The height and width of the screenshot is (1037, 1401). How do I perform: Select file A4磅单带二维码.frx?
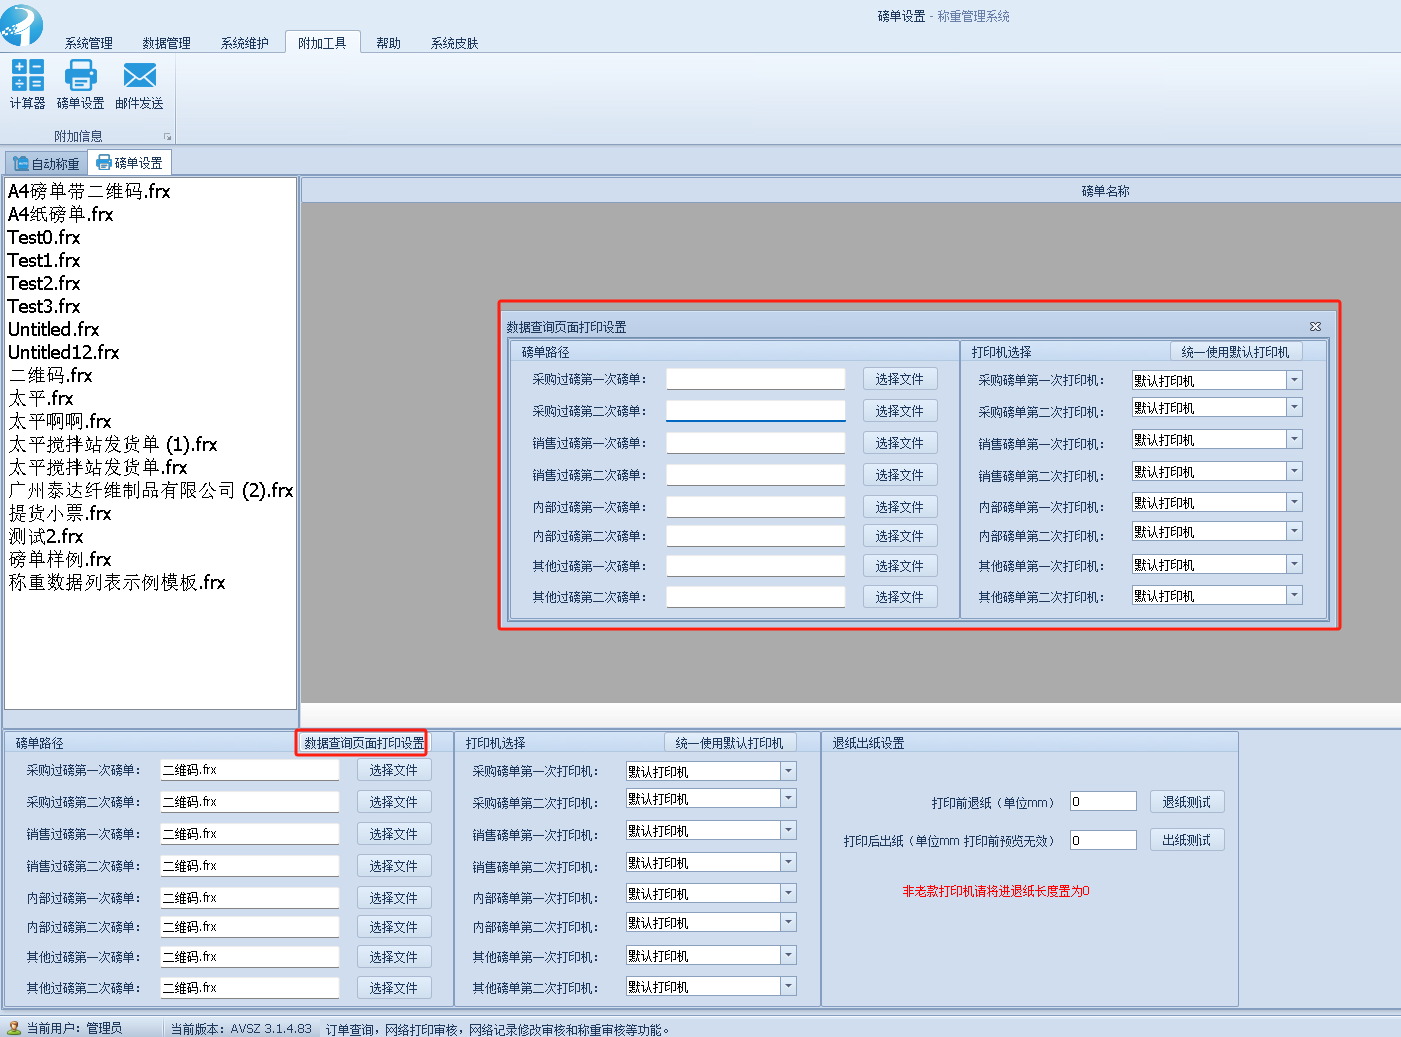click(x=89, y=191)
